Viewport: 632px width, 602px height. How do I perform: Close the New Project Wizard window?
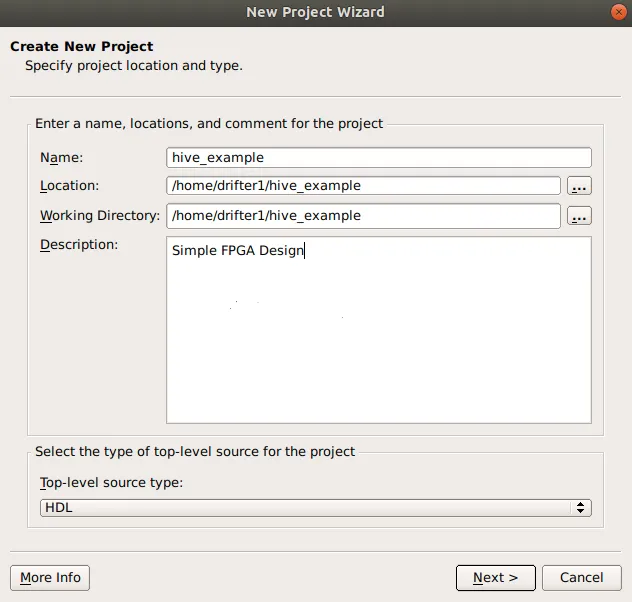(618, 12)
